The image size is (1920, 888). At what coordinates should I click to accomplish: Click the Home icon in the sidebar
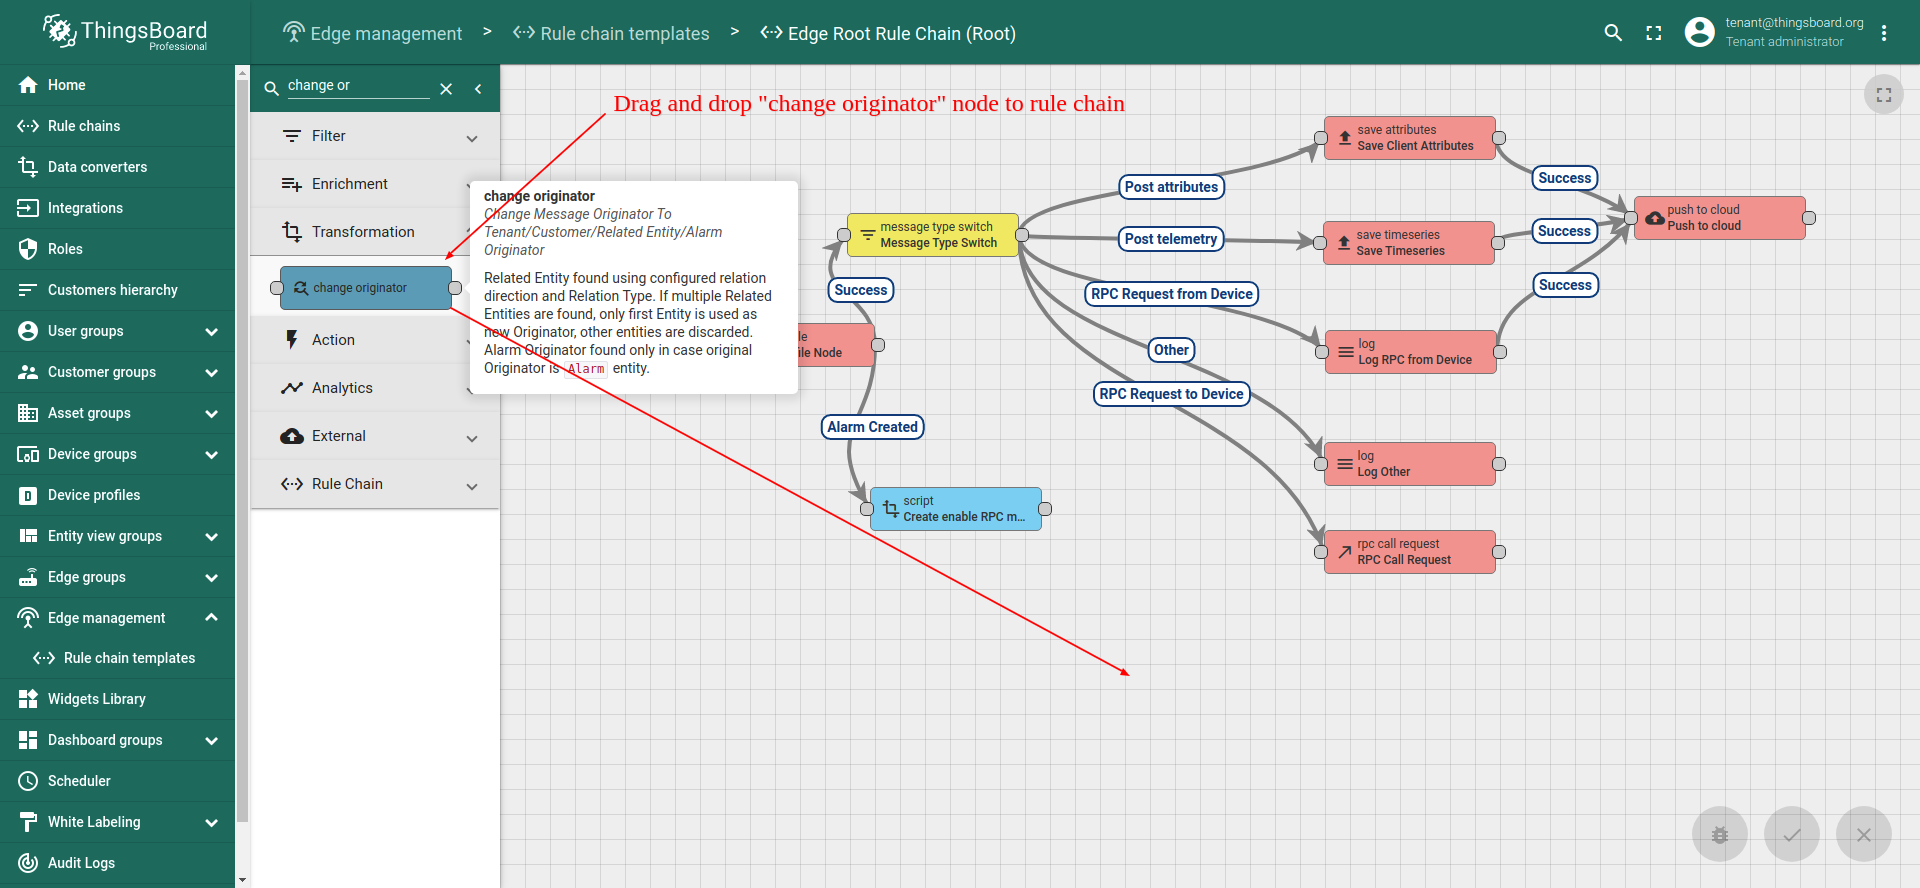tap(28, 85)
